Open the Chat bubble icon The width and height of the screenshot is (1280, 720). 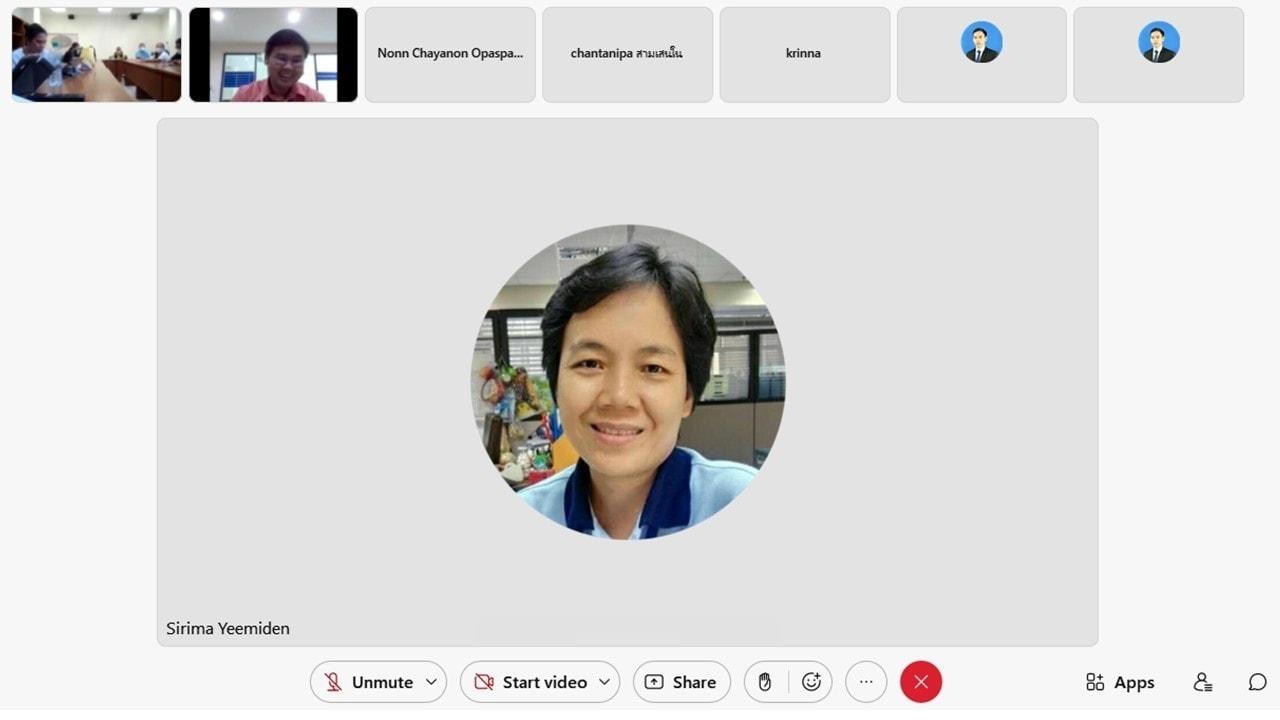pyautogui.click(x=1257, y=682)
